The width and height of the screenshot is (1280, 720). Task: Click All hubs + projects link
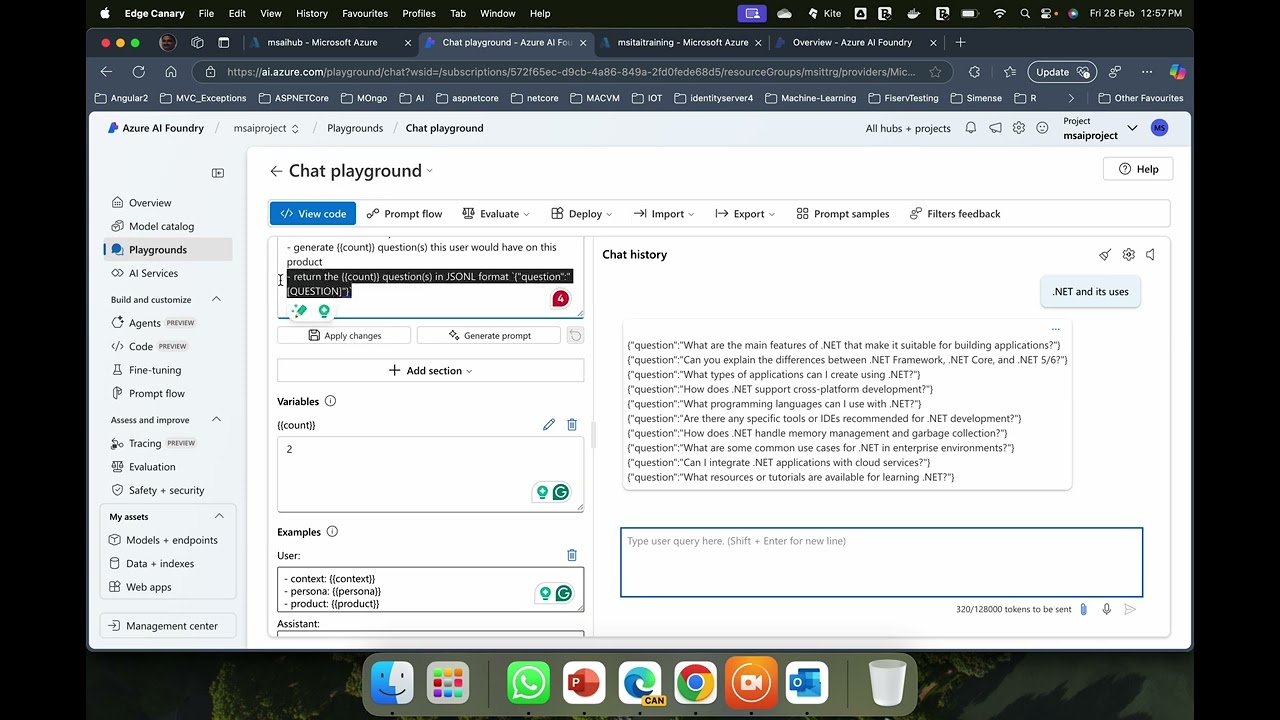point(908,128)
